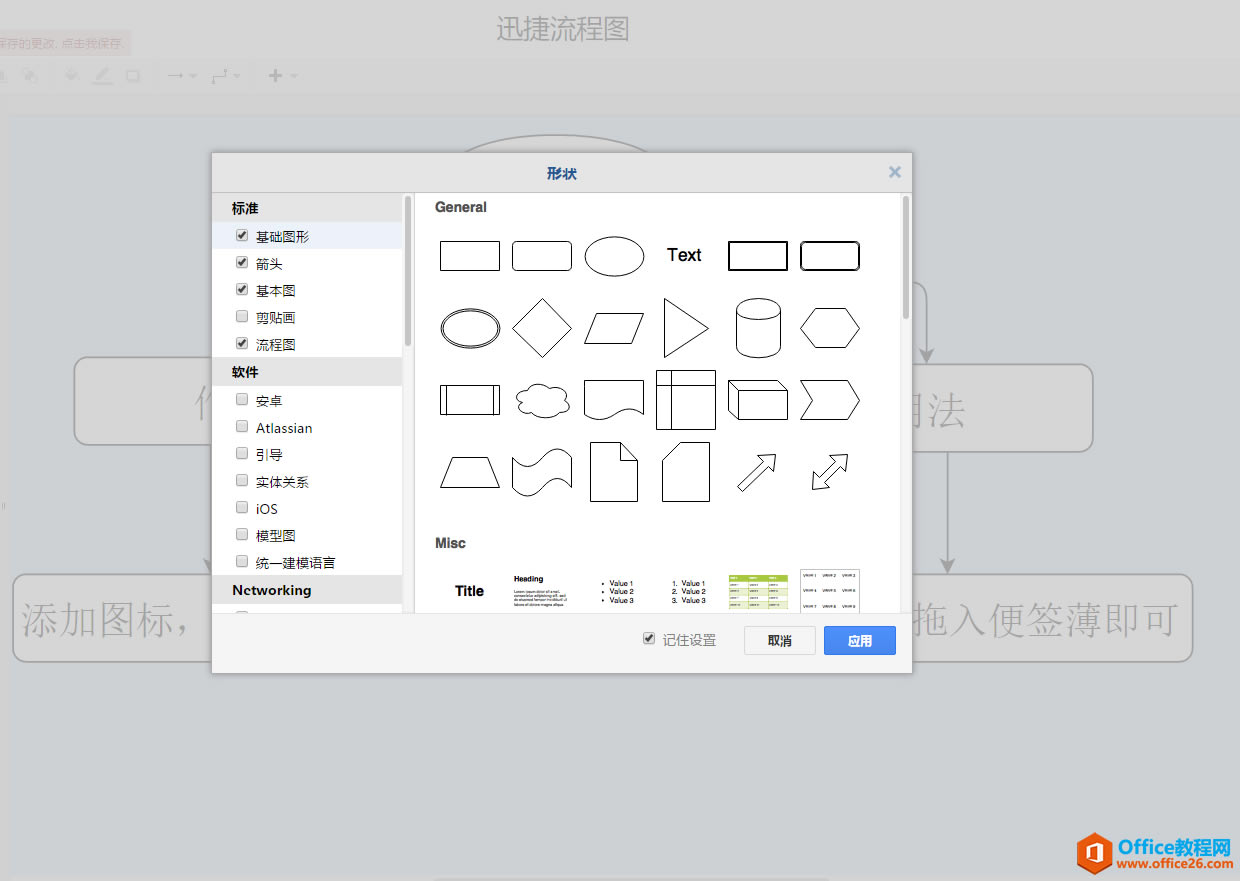This screenshot has width=1240, height=881.
Task: Click the shadow icon in toolbar
Action: tap(133, 76)
